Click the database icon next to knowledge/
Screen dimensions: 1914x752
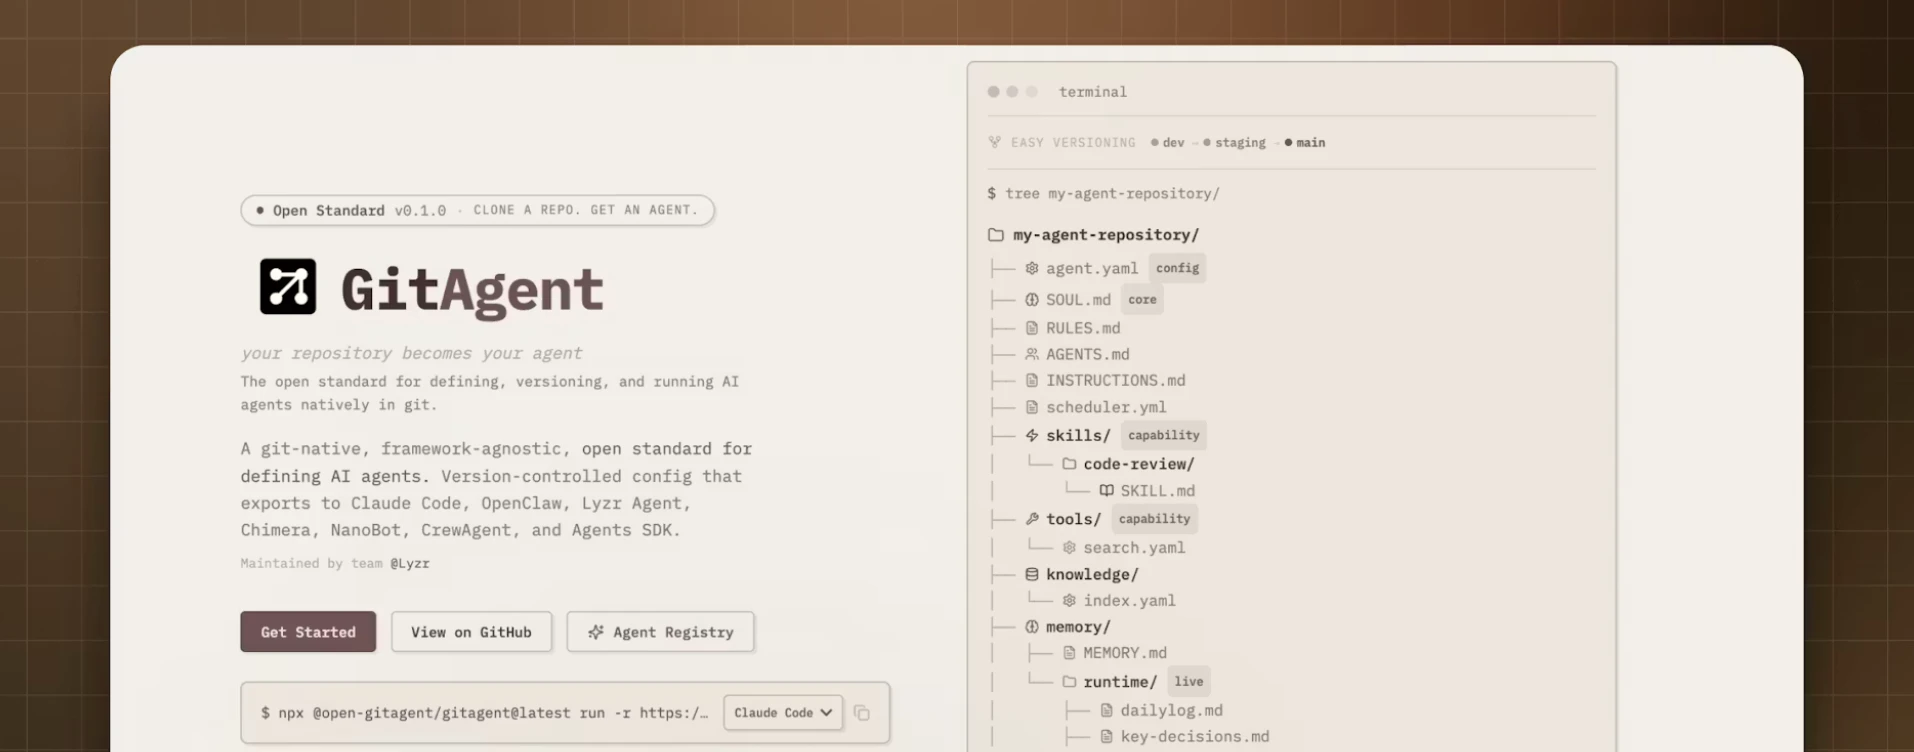(x=1032, y=574)
